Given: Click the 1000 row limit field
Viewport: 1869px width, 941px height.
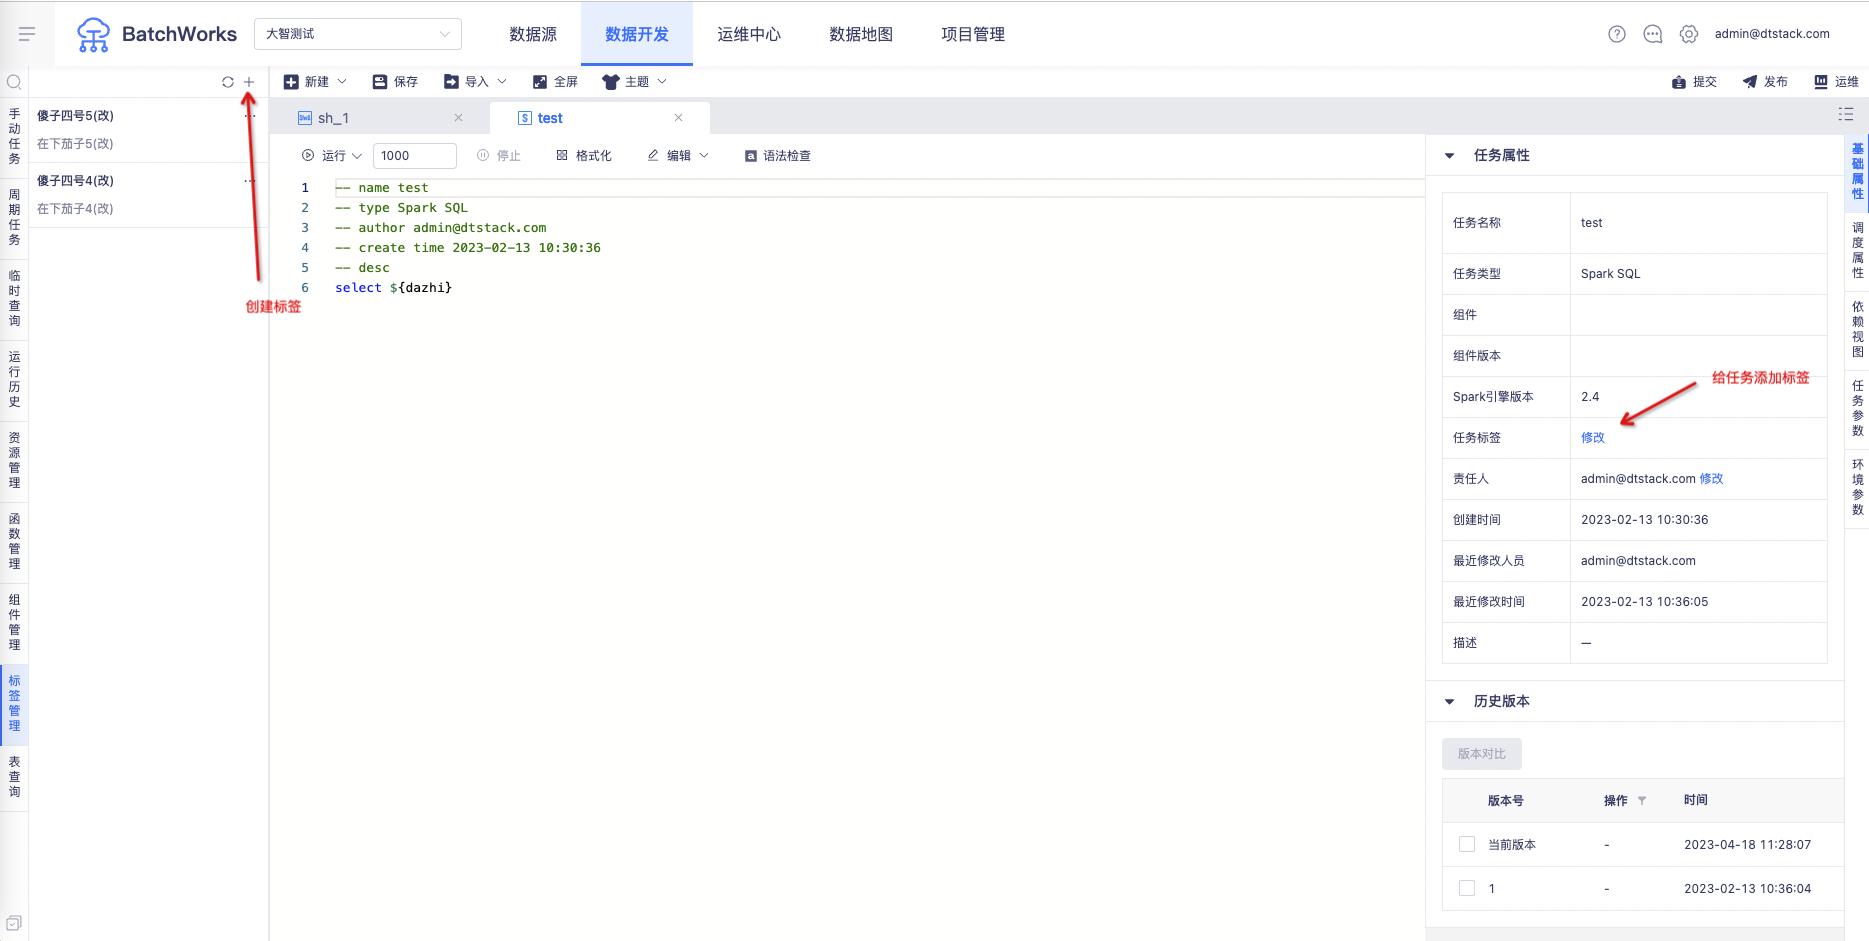Looking at the screenshot, I should [x=415, y=156].
